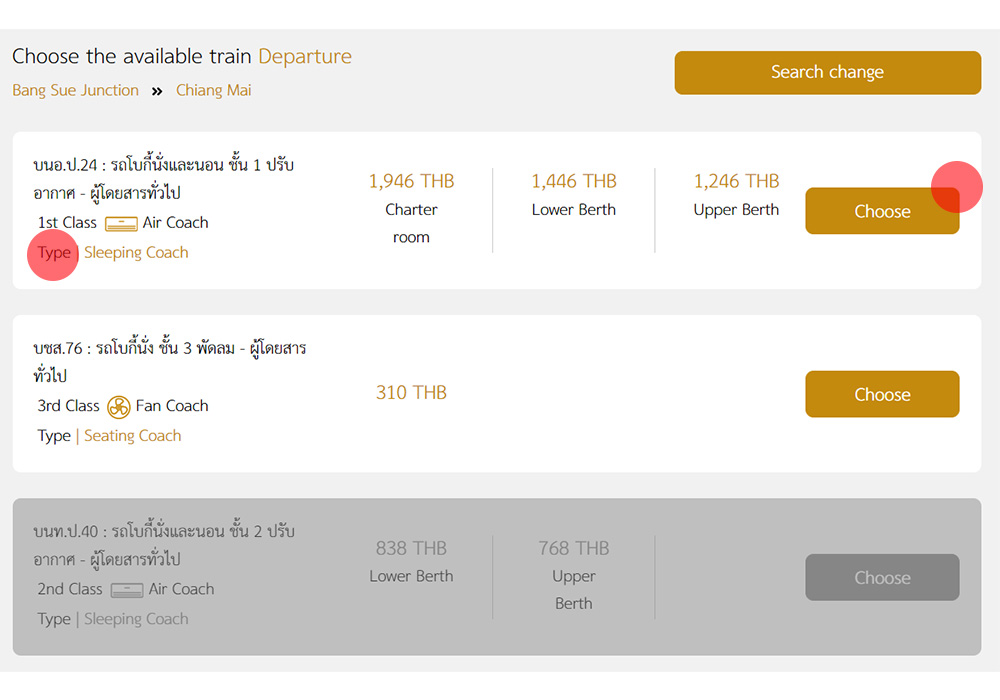Click the air conditioner icon for 2nd Class
The width and height of the screenshot is (1000, 700).
pos(127,590)
